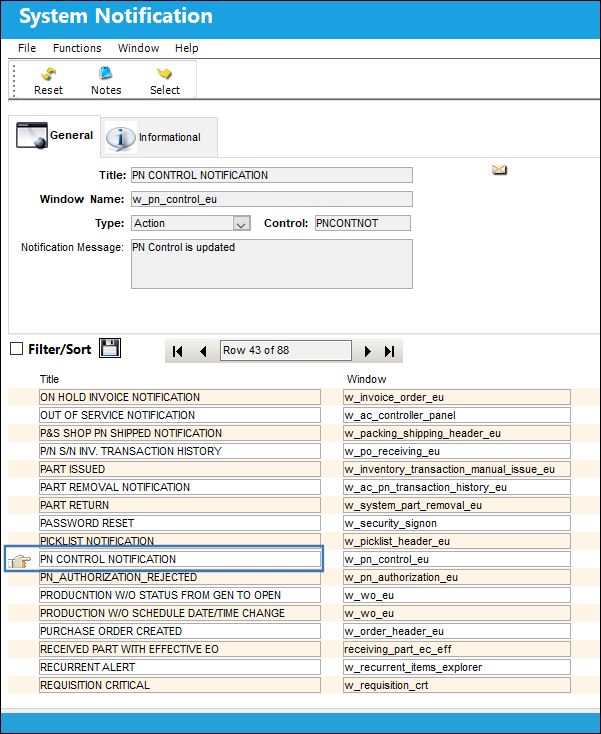Click the envelope email icon
Viewport: 601px width, 734px height.
pos(499,169)
